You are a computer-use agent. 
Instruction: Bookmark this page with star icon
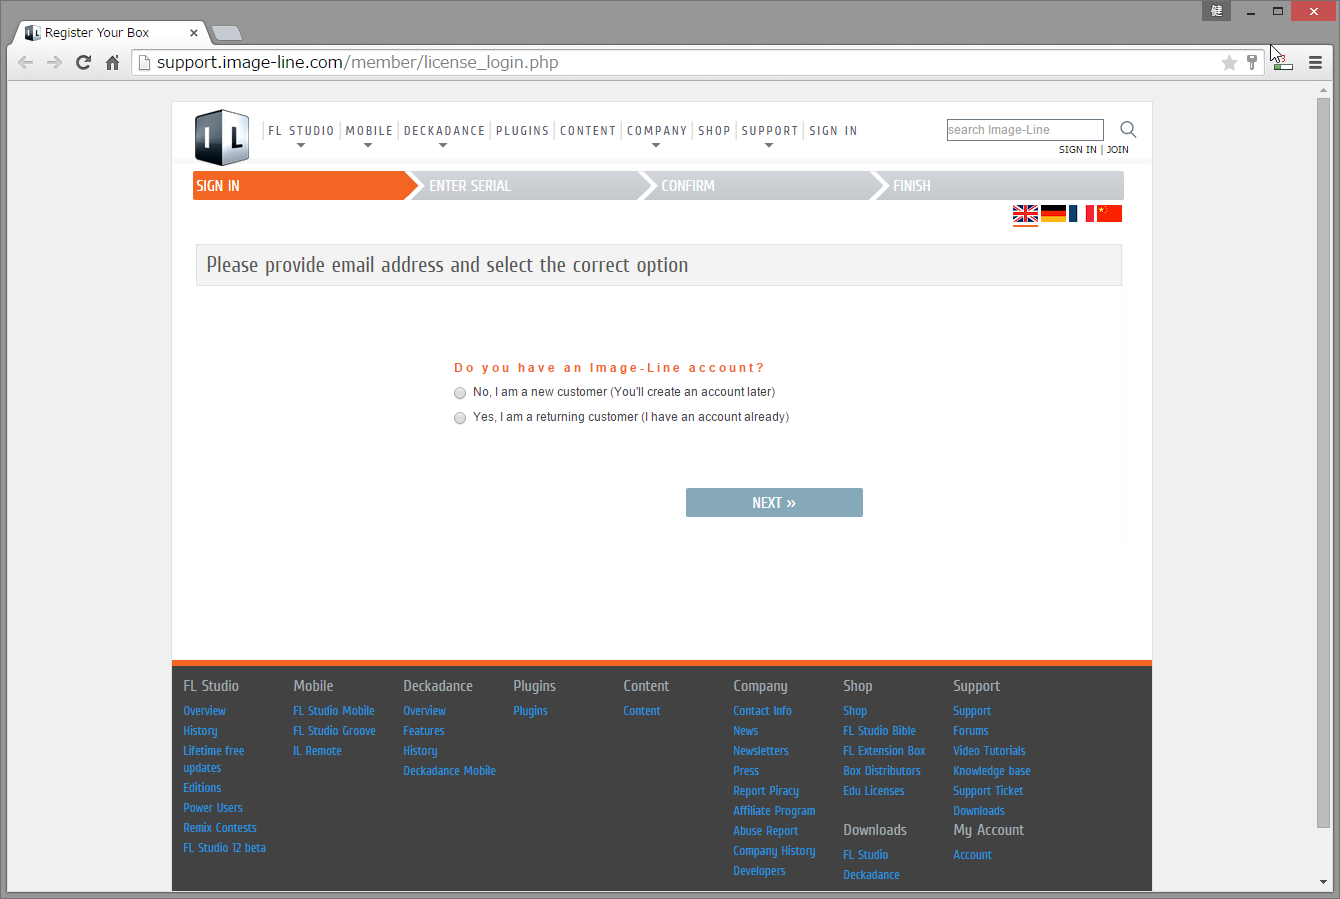pyautogui.click(x=1229, y=62)
